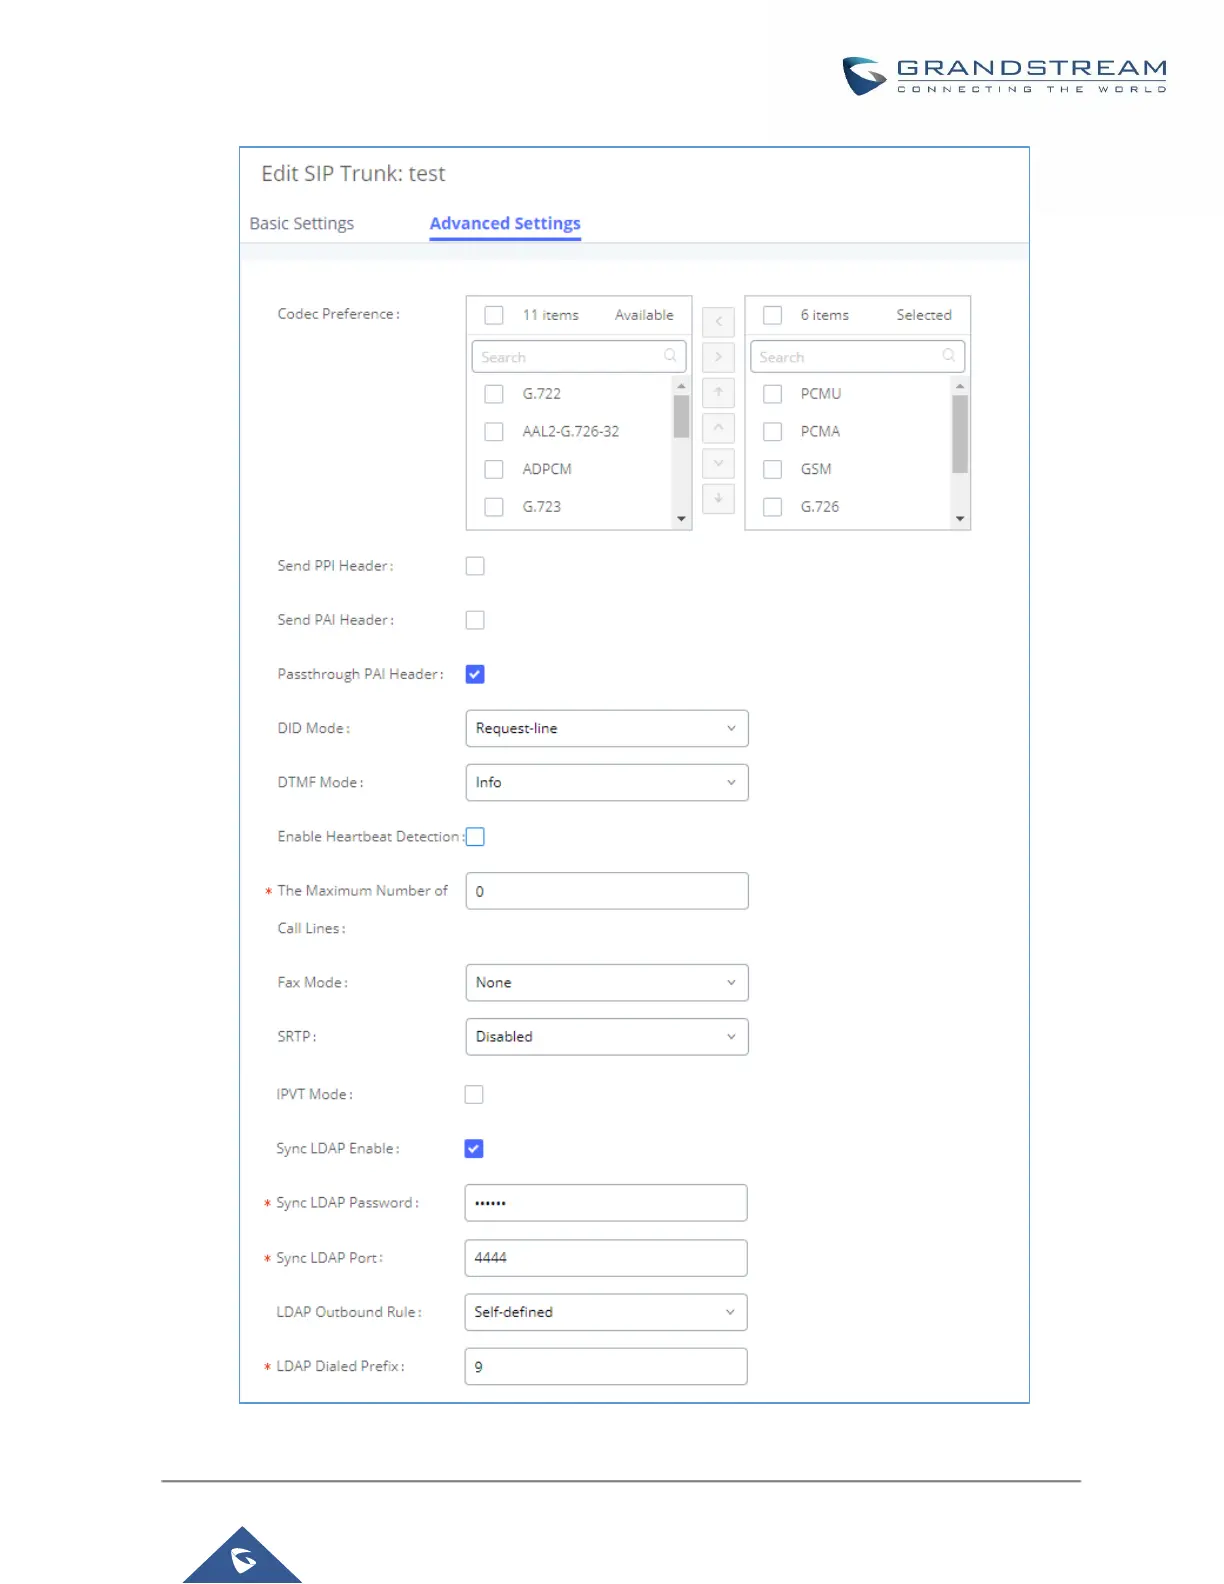
Task: Check the PCMU codec
Action: (772, 394)
